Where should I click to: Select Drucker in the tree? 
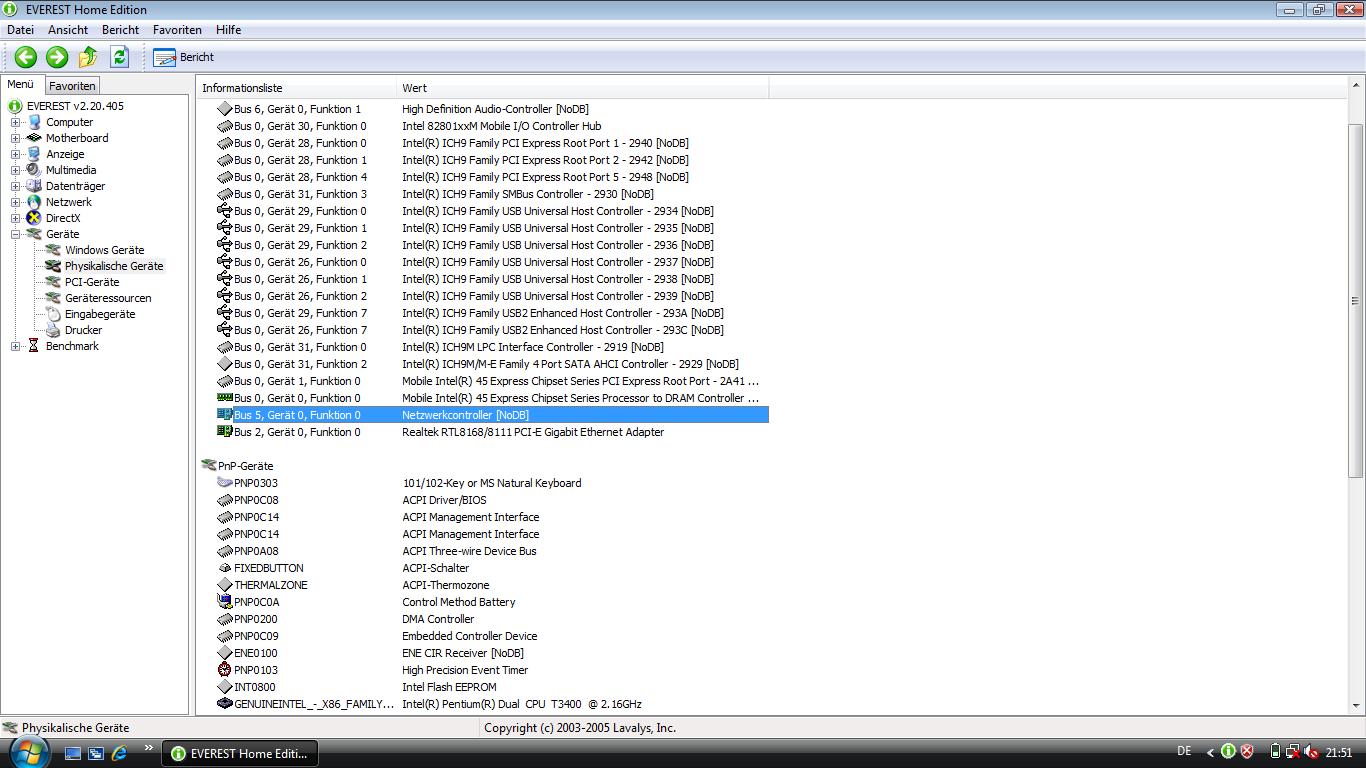tap(84, 330)
